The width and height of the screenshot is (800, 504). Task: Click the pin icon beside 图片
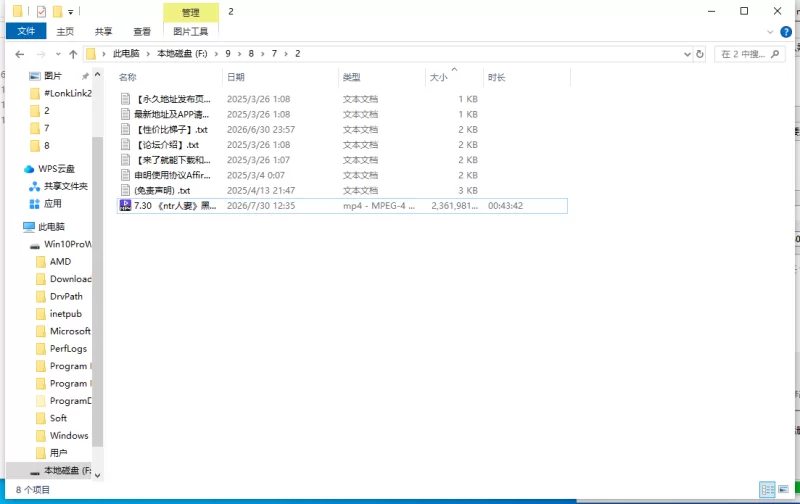(x=85, y=76)
